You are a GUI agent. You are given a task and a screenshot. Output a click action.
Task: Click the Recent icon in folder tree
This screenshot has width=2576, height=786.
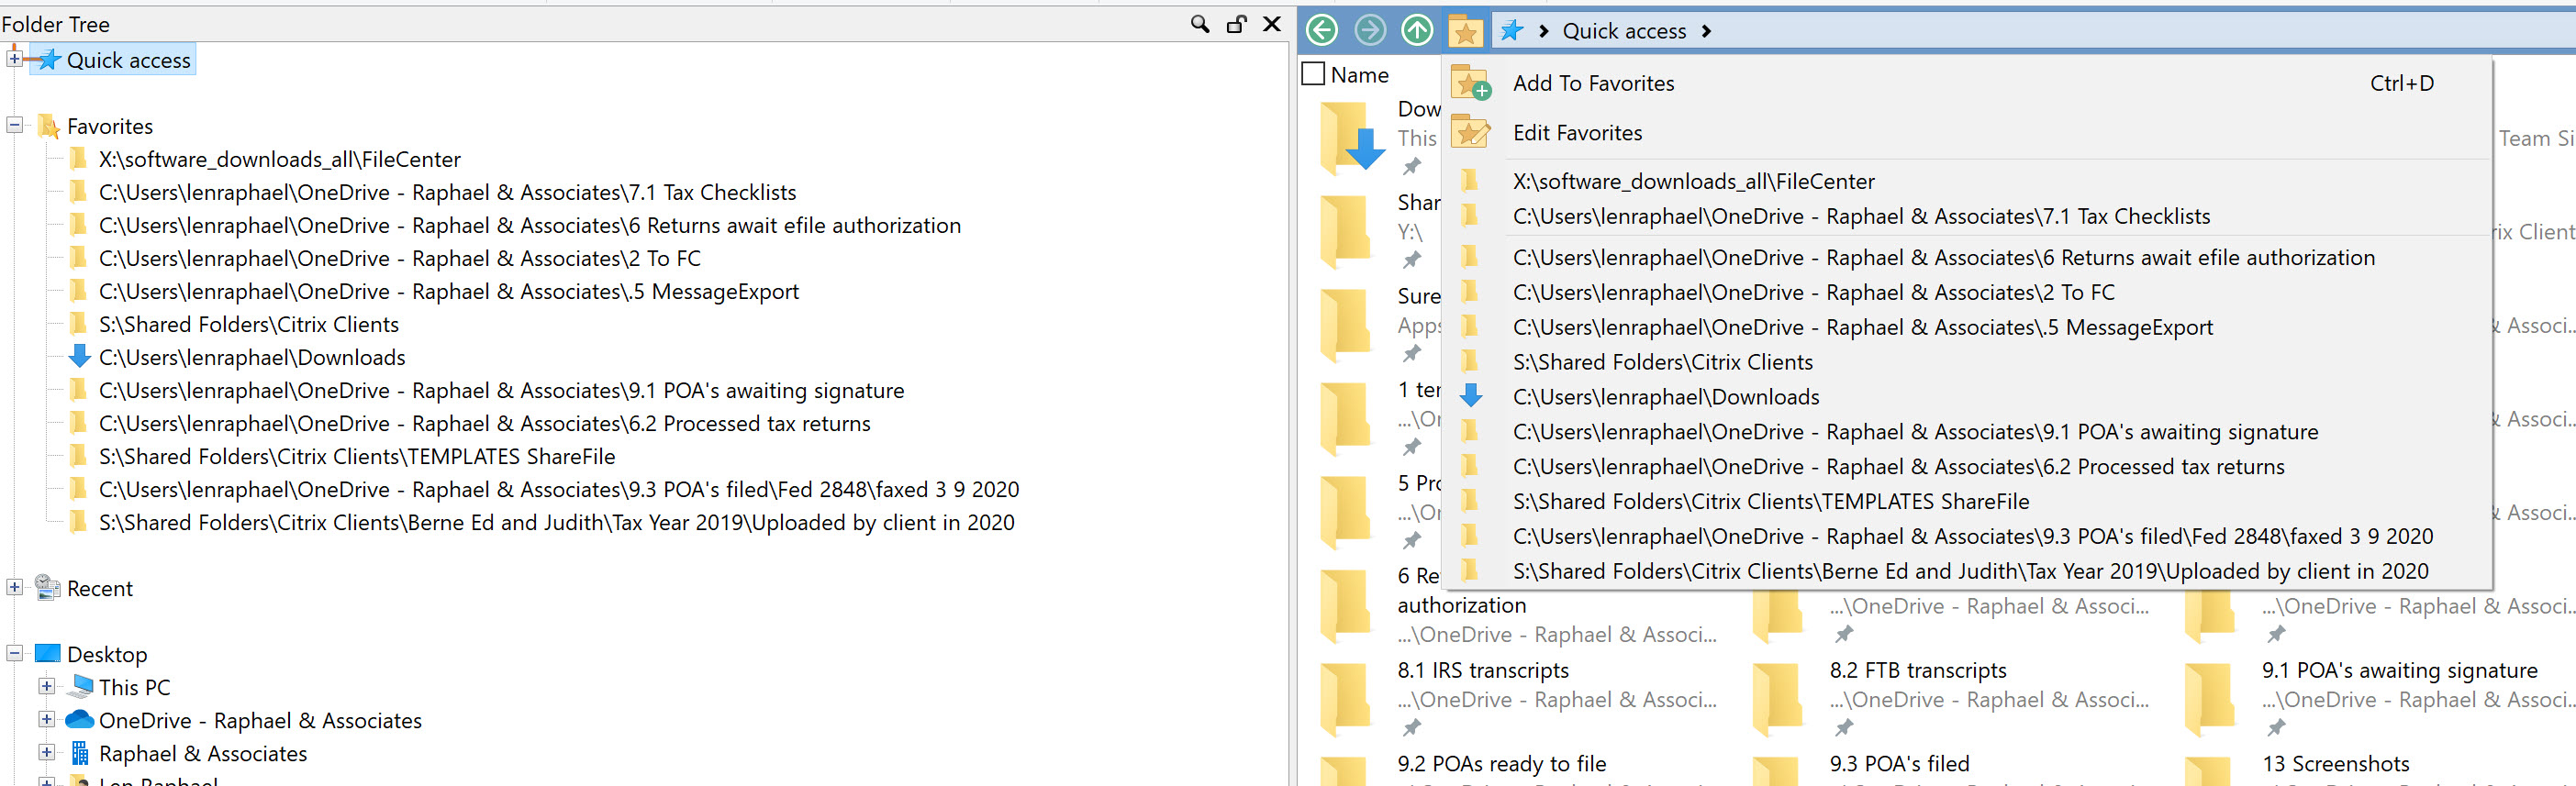click(48, 588)
